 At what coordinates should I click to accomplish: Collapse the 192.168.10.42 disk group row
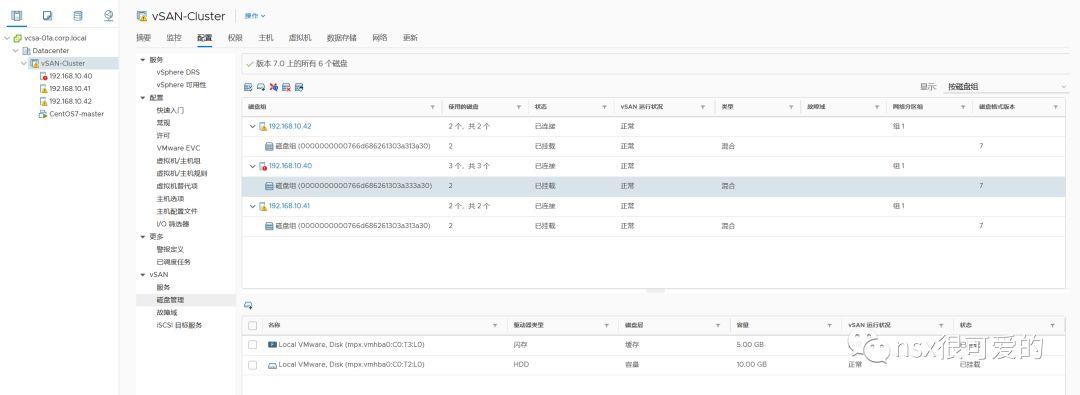click(252, 127)
